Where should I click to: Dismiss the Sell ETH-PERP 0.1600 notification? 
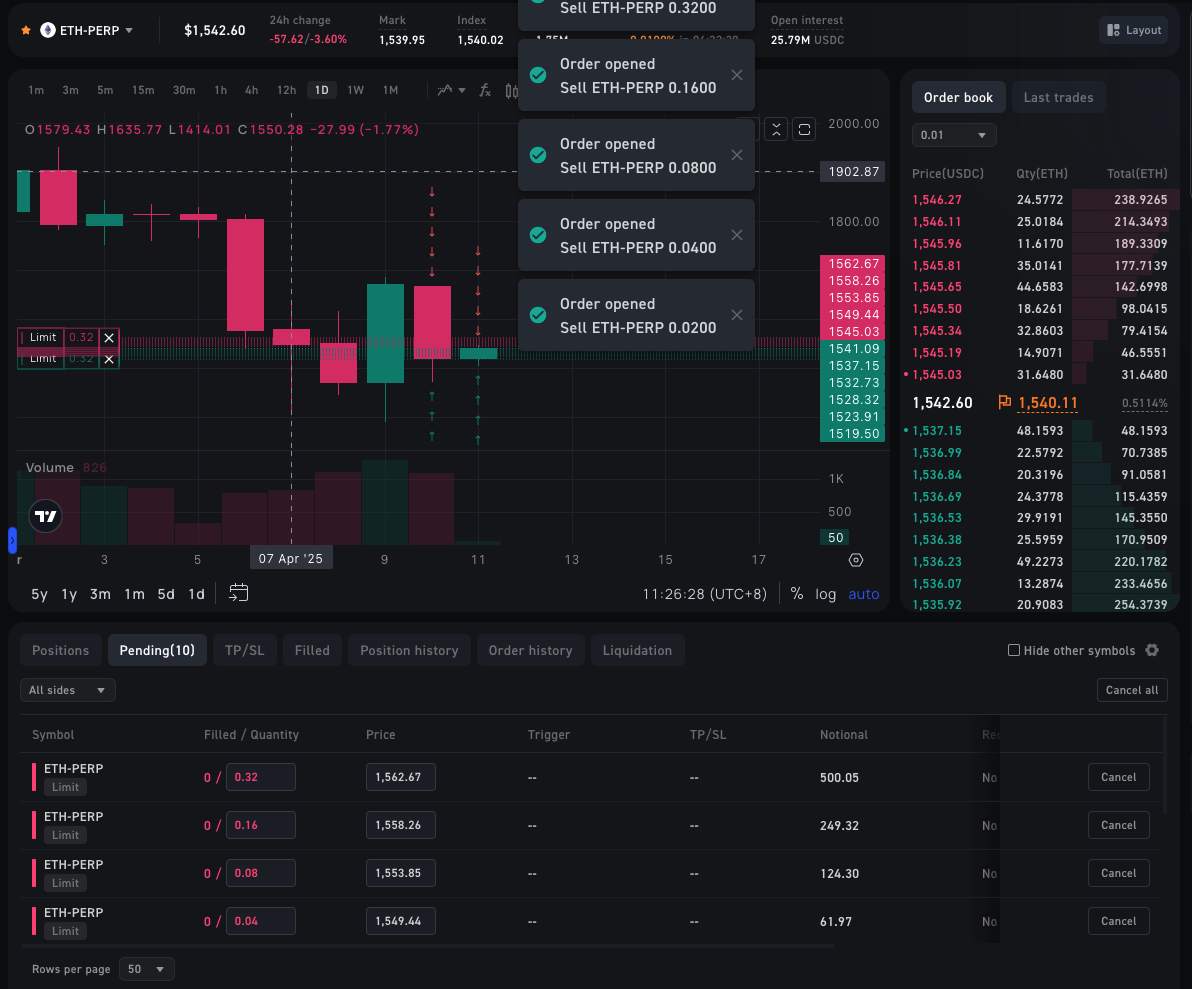[x=737, y=75]
